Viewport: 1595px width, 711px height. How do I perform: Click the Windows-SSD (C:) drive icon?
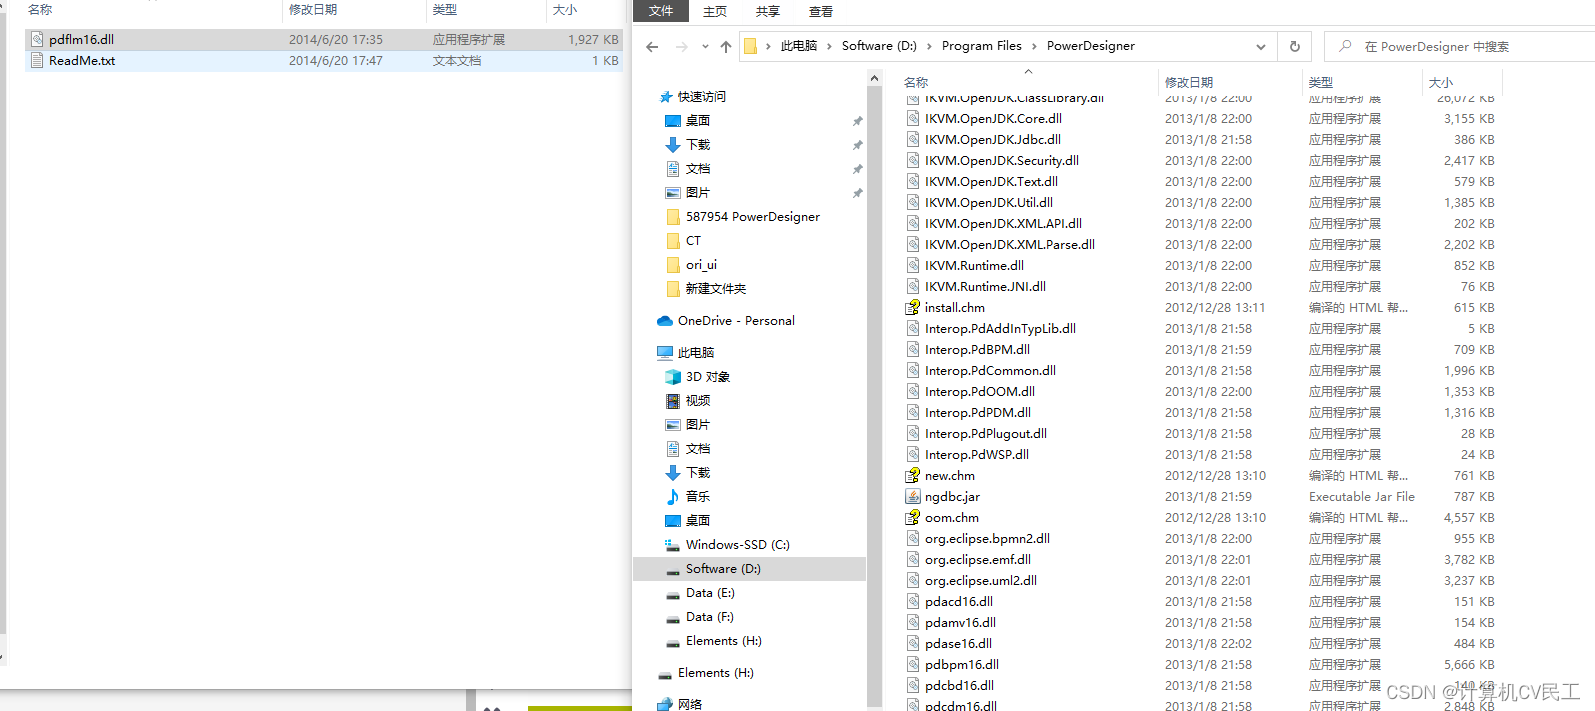point(673,545)
